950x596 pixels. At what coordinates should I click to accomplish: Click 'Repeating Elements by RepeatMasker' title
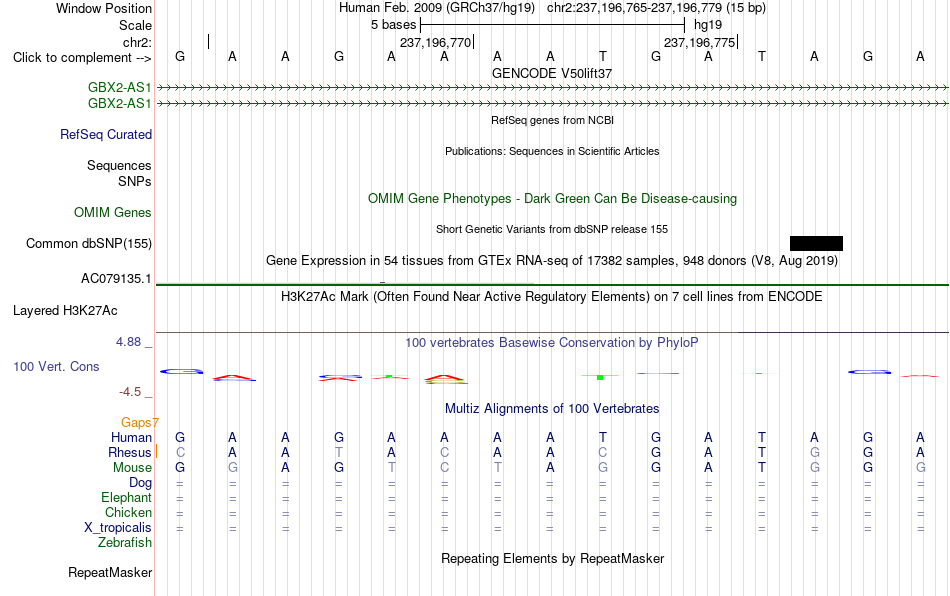(553, 559)
